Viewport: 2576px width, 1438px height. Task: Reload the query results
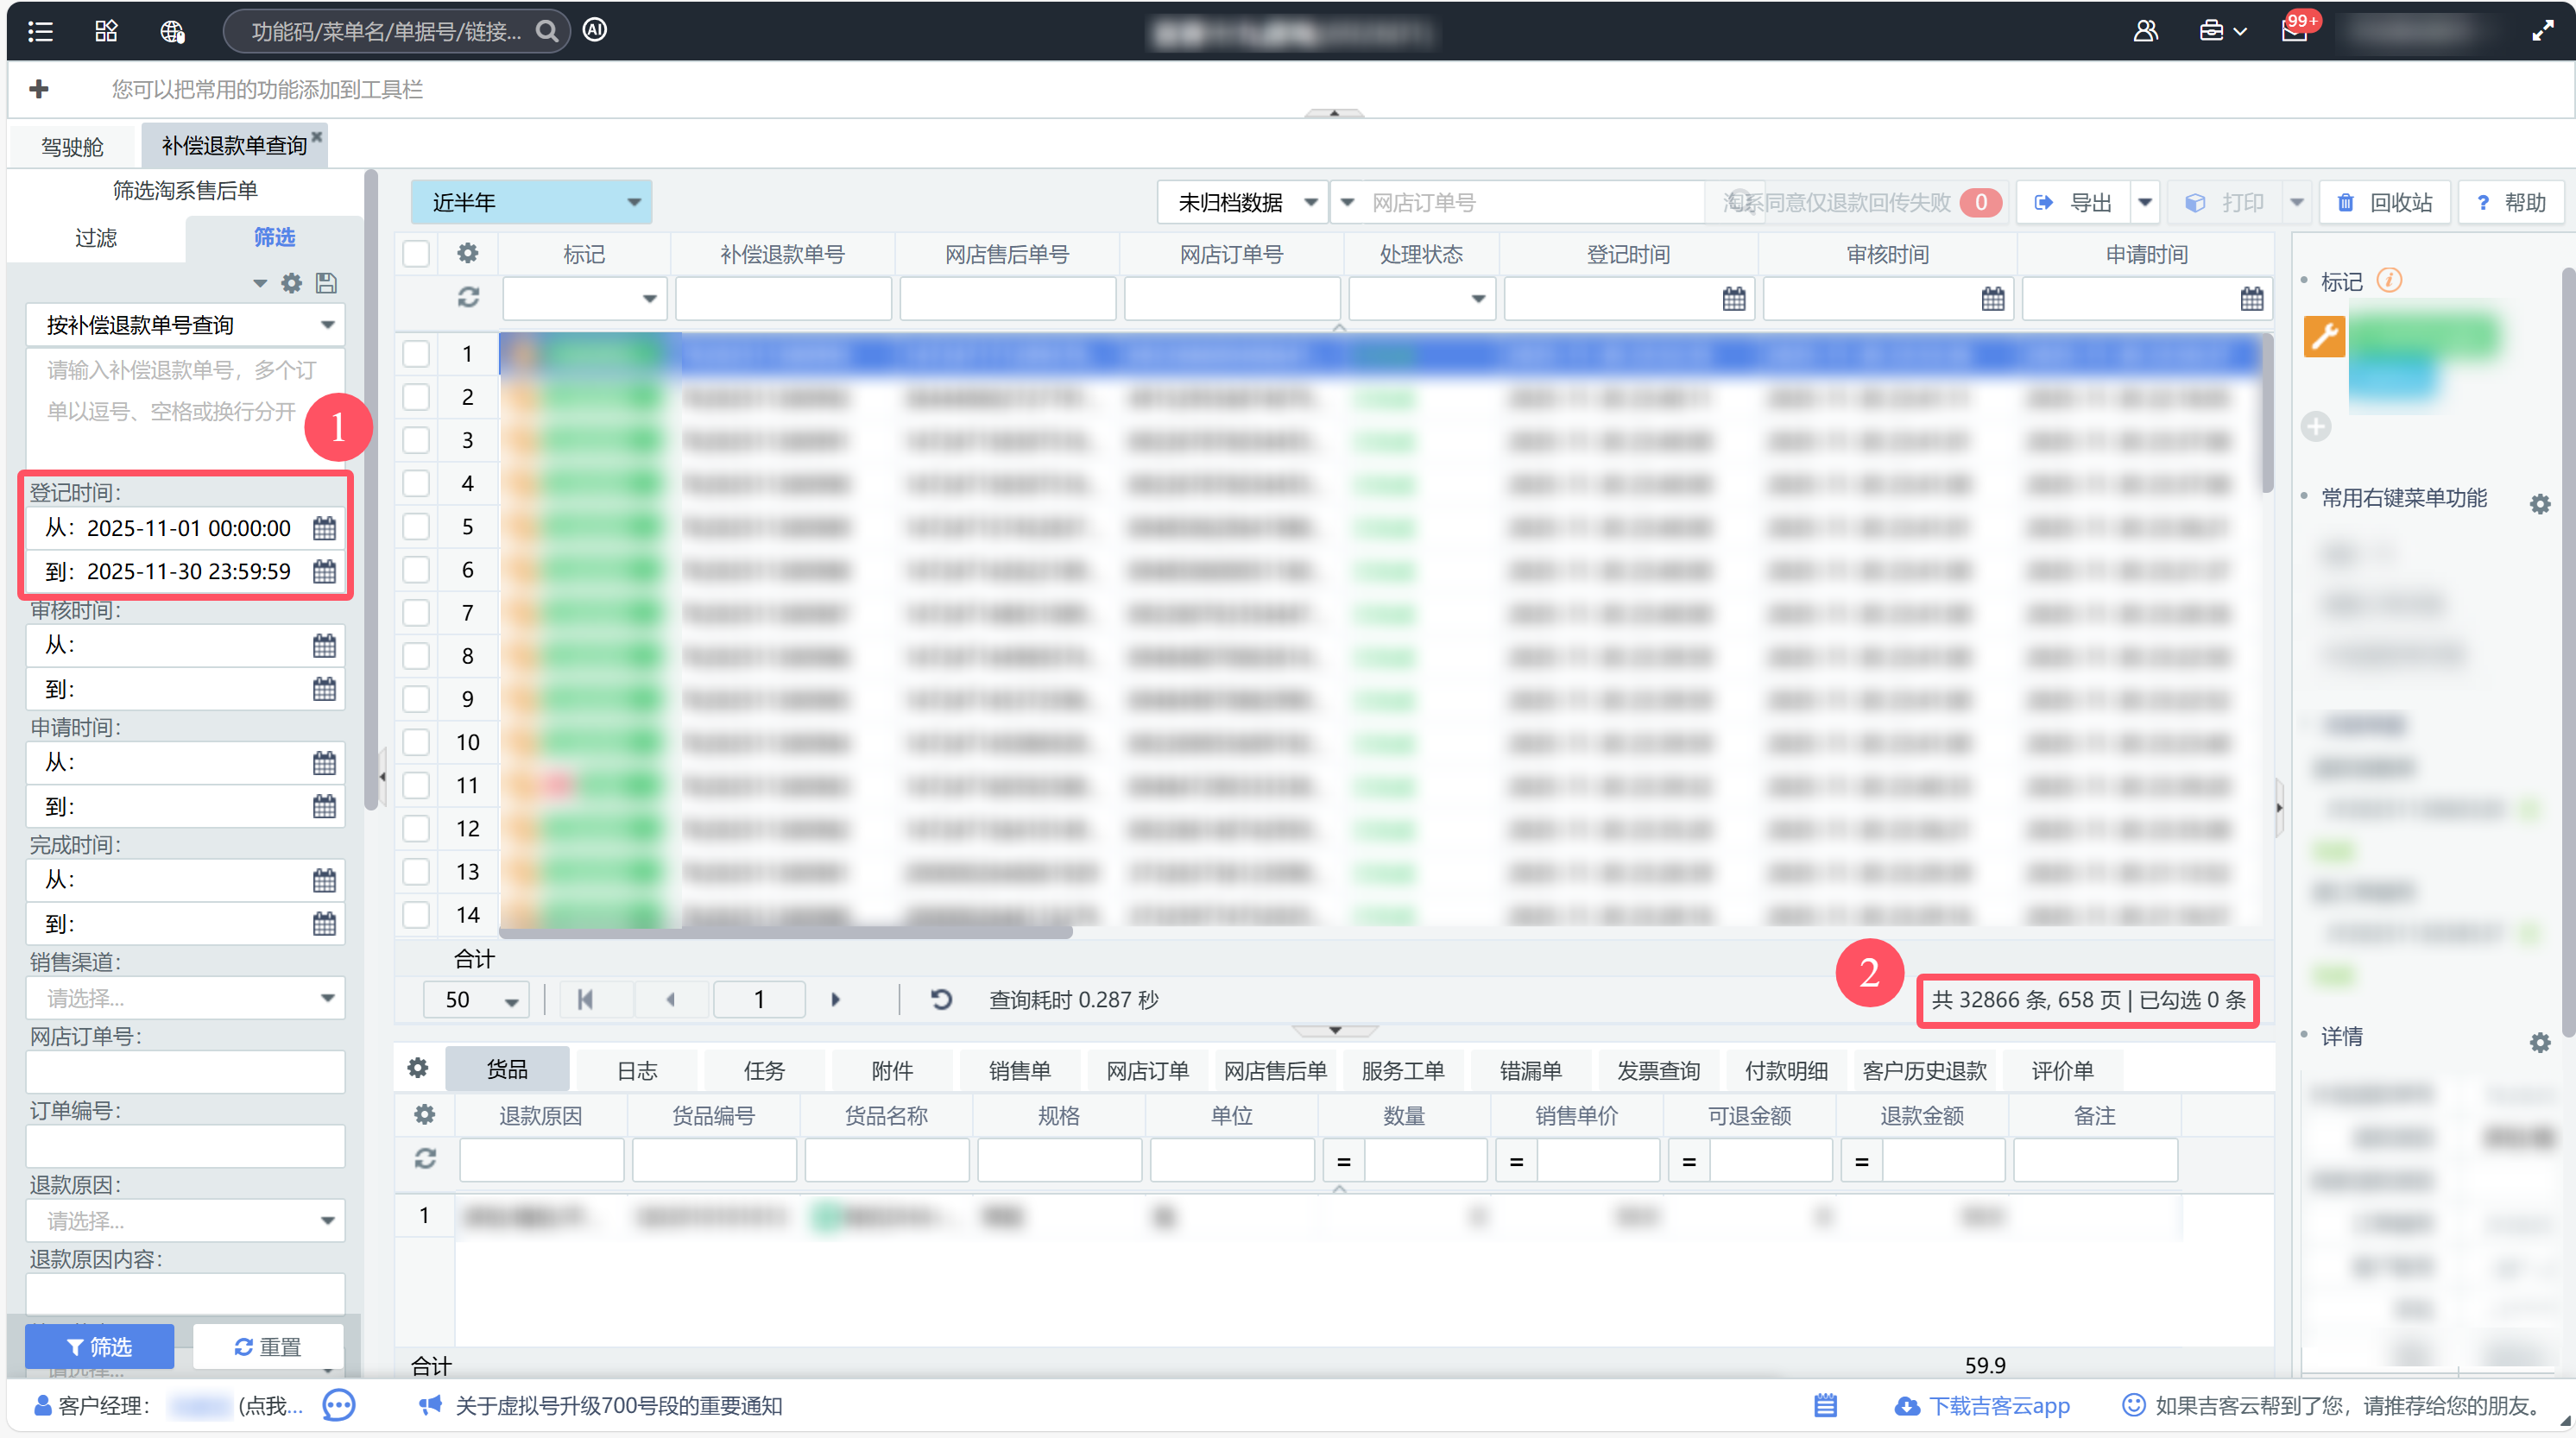(941, 999)
